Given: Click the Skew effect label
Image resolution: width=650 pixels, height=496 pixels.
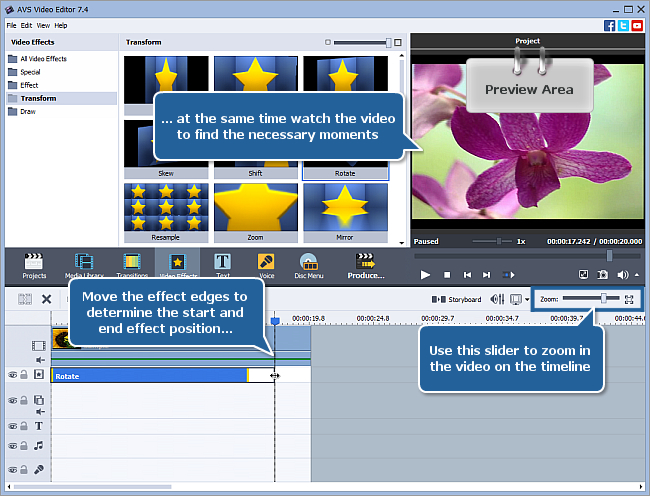Looking at the screenshot, I should click(x=166, y=174).
